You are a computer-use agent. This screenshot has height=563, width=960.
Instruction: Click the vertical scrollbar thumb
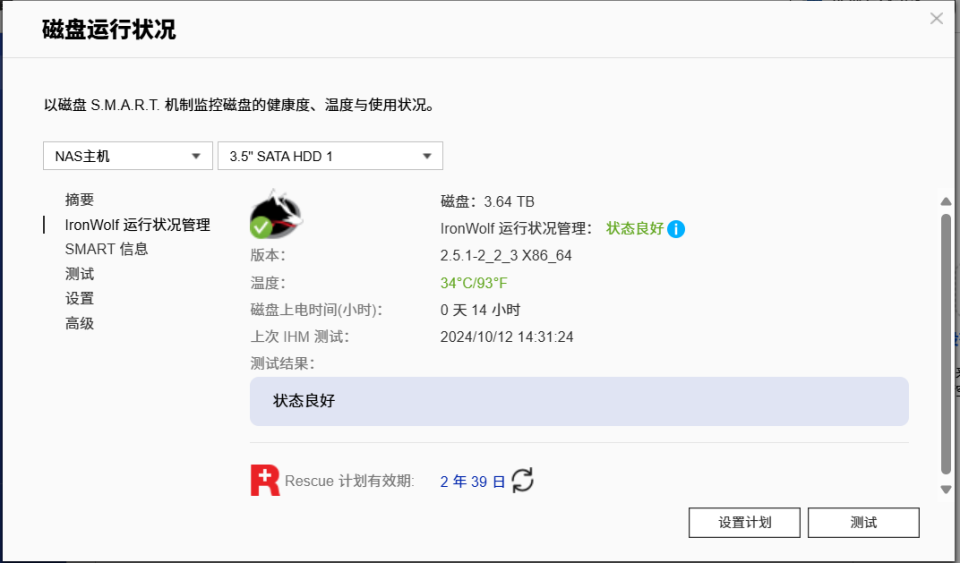coord(946,344)
